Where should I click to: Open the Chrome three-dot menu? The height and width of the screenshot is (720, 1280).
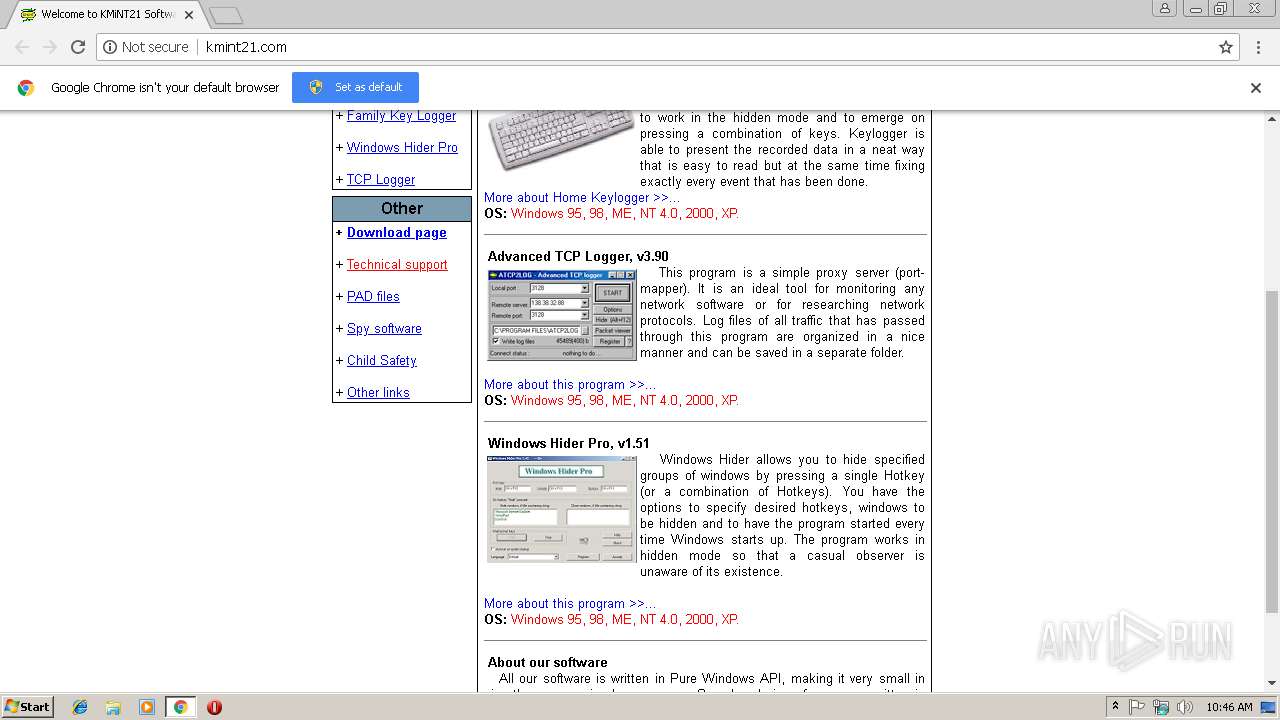pos(1257,47)
